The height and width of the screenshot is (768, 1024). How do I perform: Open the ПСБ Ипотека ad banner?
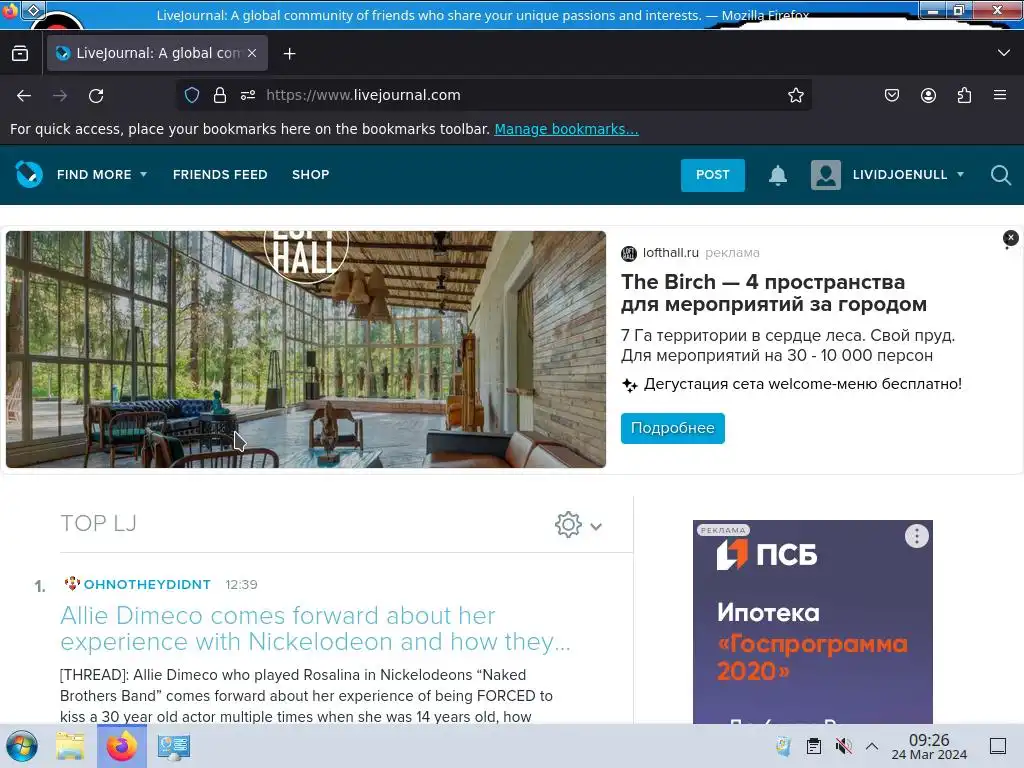point(812,622)
